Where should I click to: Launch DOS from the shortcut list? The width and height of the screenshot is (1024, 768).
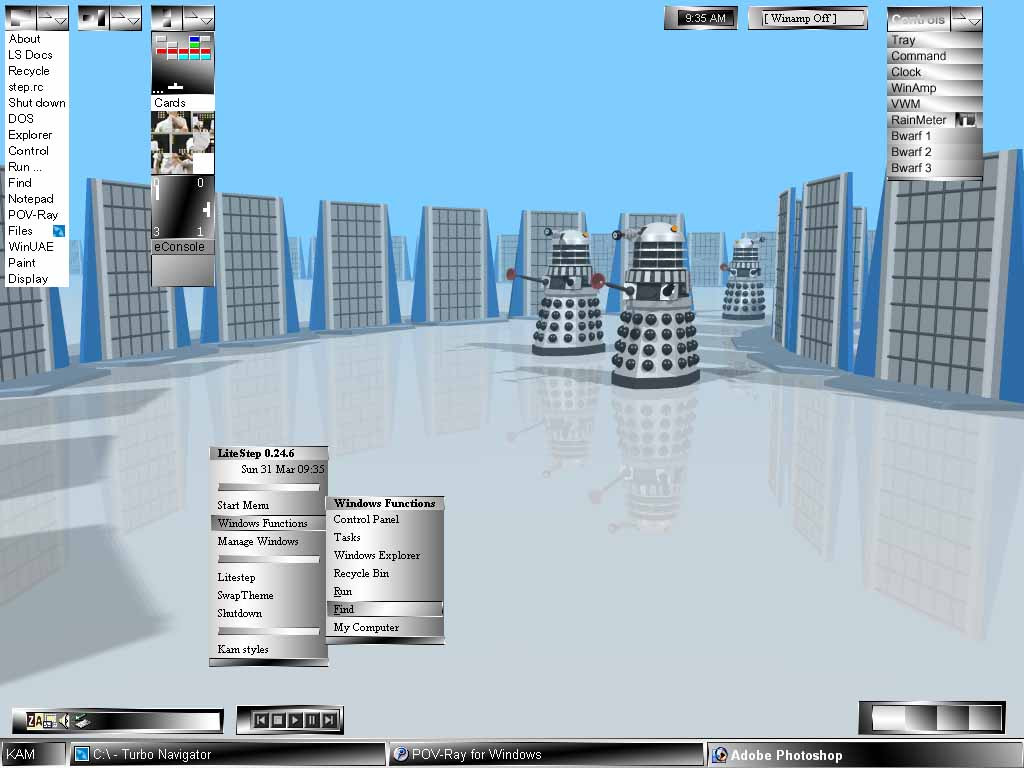[x=37, y=119]
